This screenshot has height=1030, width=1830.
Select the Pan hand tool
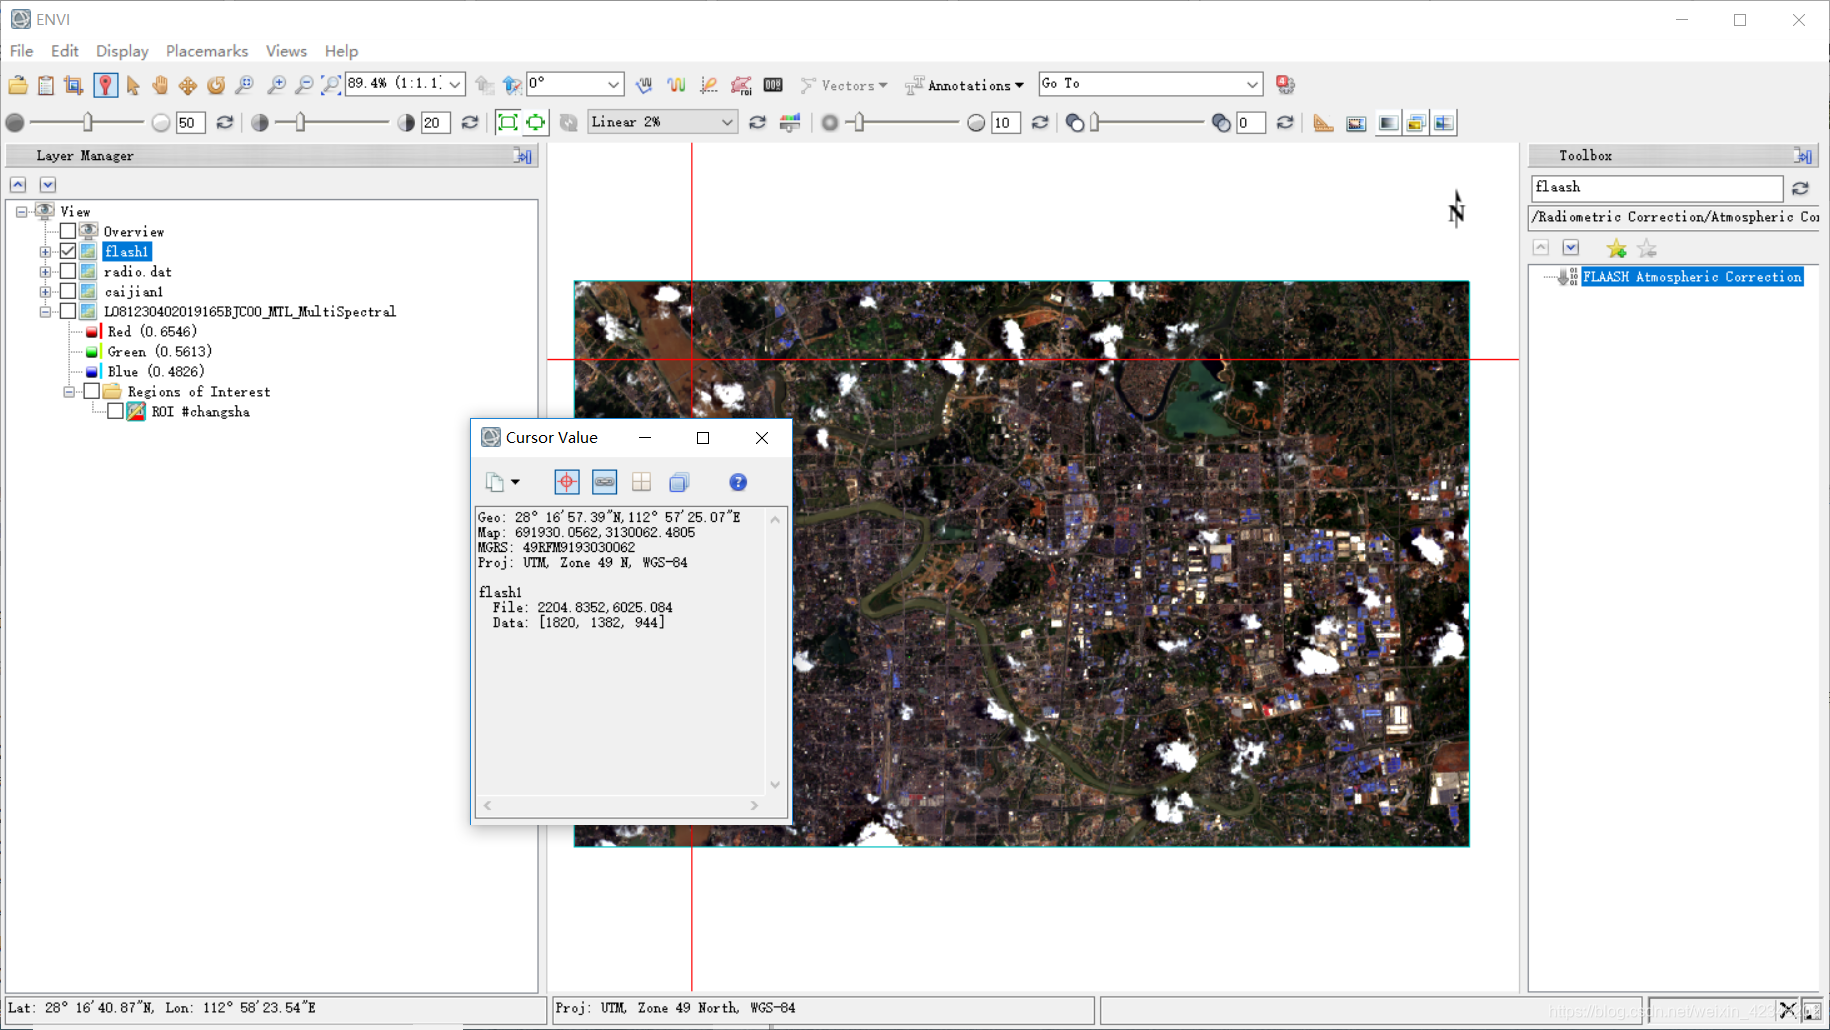[x=160, y=85]
